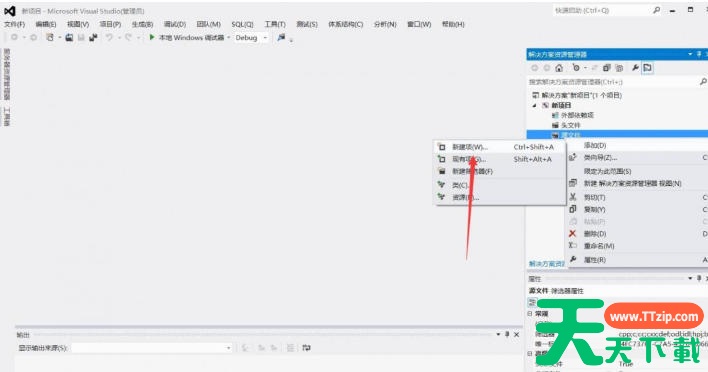Choose 类(C)... from the submenu

(x=500, y=185)
